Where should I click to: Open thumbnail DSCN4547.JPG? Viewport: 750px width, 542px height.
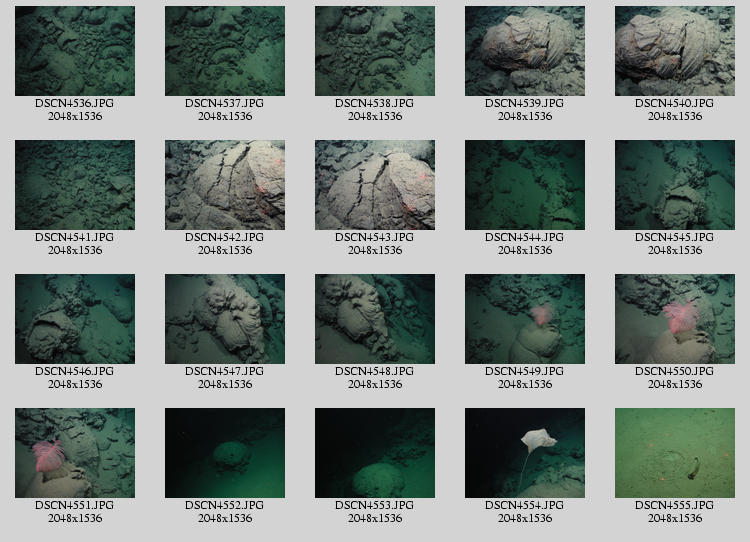pyautogui.click(x=225, y=319)
